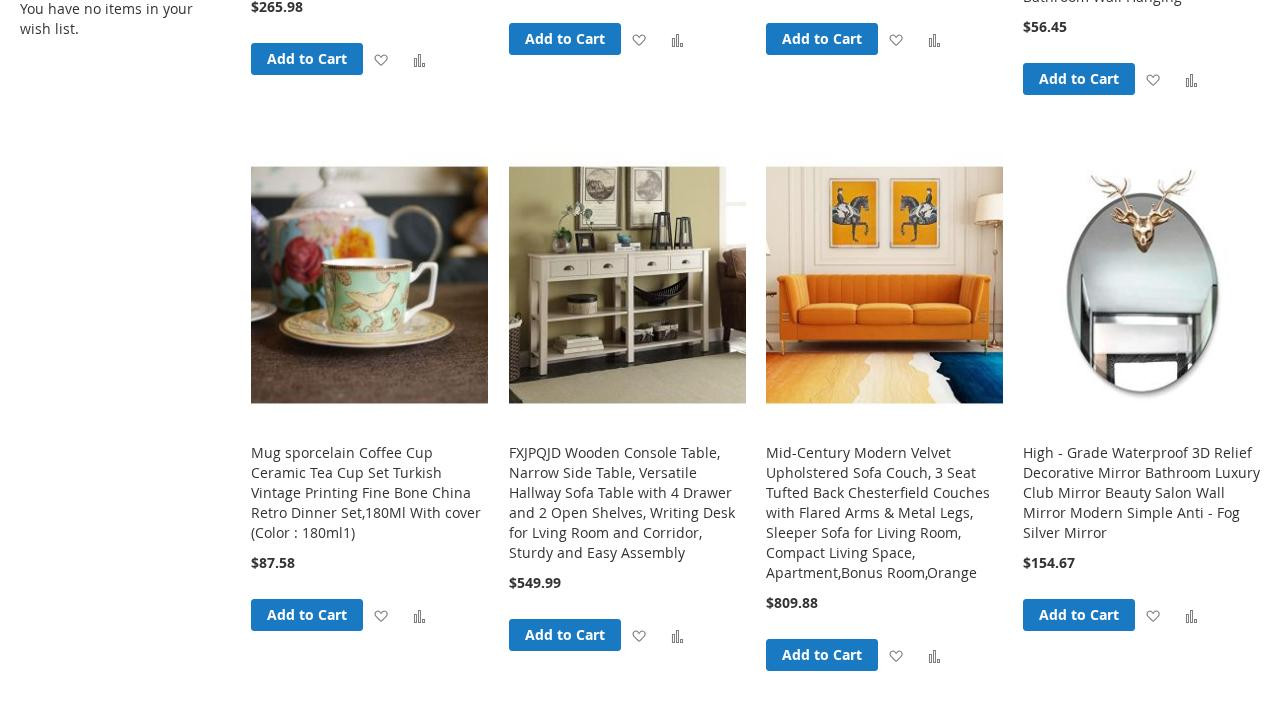Add the FXJPQJD Console Table to wish list
The image size is (1280, 720).
[639, 636]
